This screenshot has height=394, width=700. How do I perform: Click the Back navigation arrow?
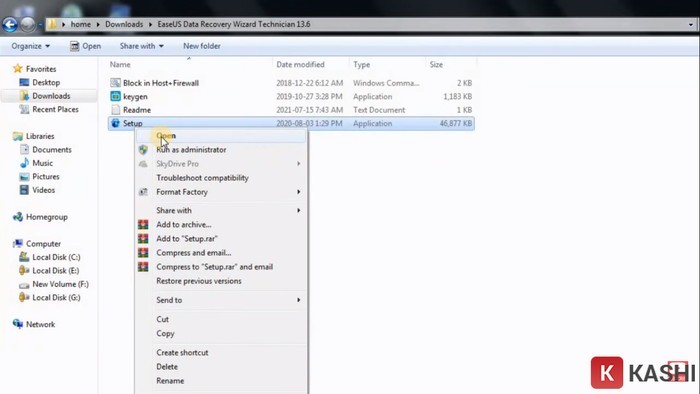coord(10,24)
